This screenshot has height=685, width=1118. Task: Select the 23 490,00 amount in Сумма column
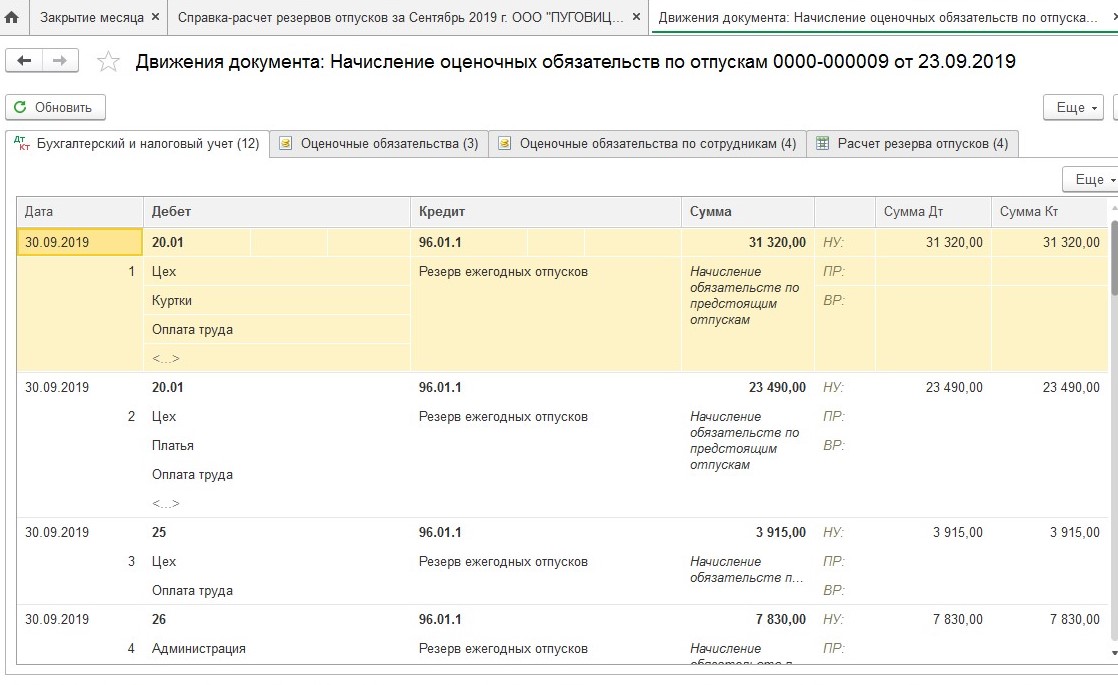[x=776, y=388]
